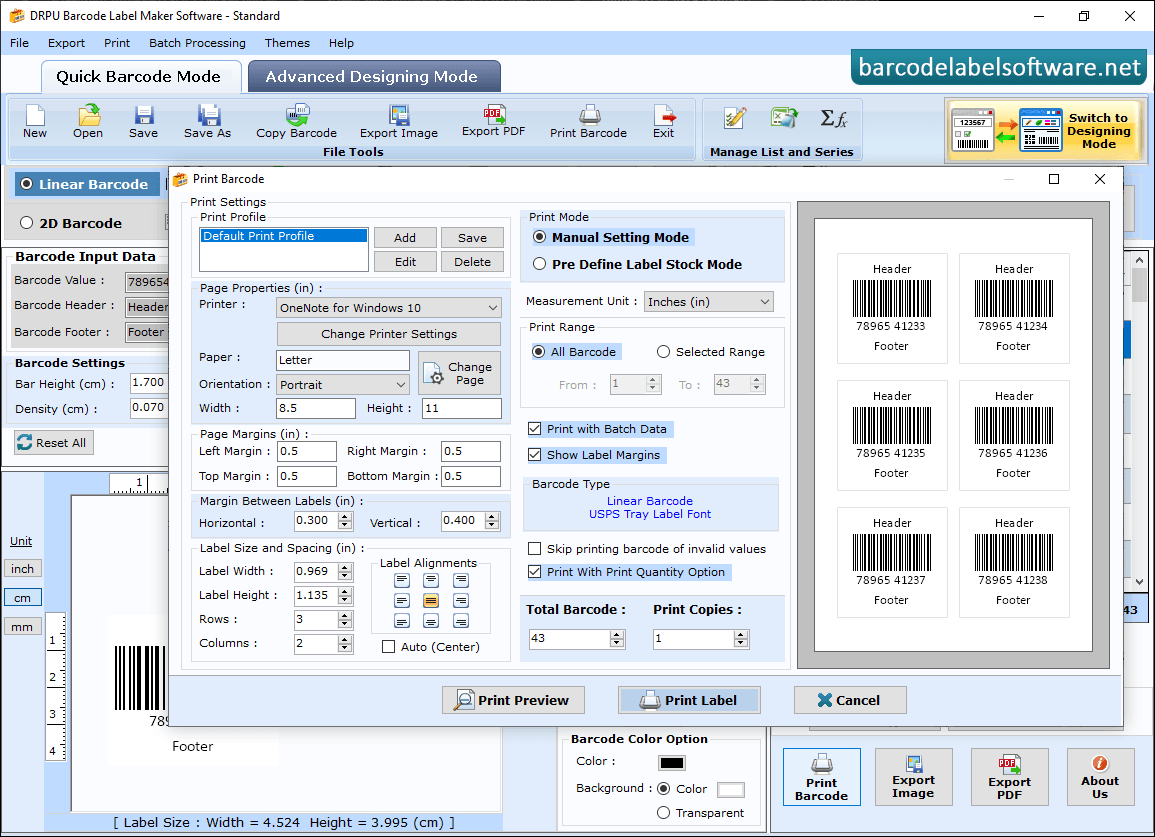
Task: Click the Print Label button
Action: click(689, 700)
